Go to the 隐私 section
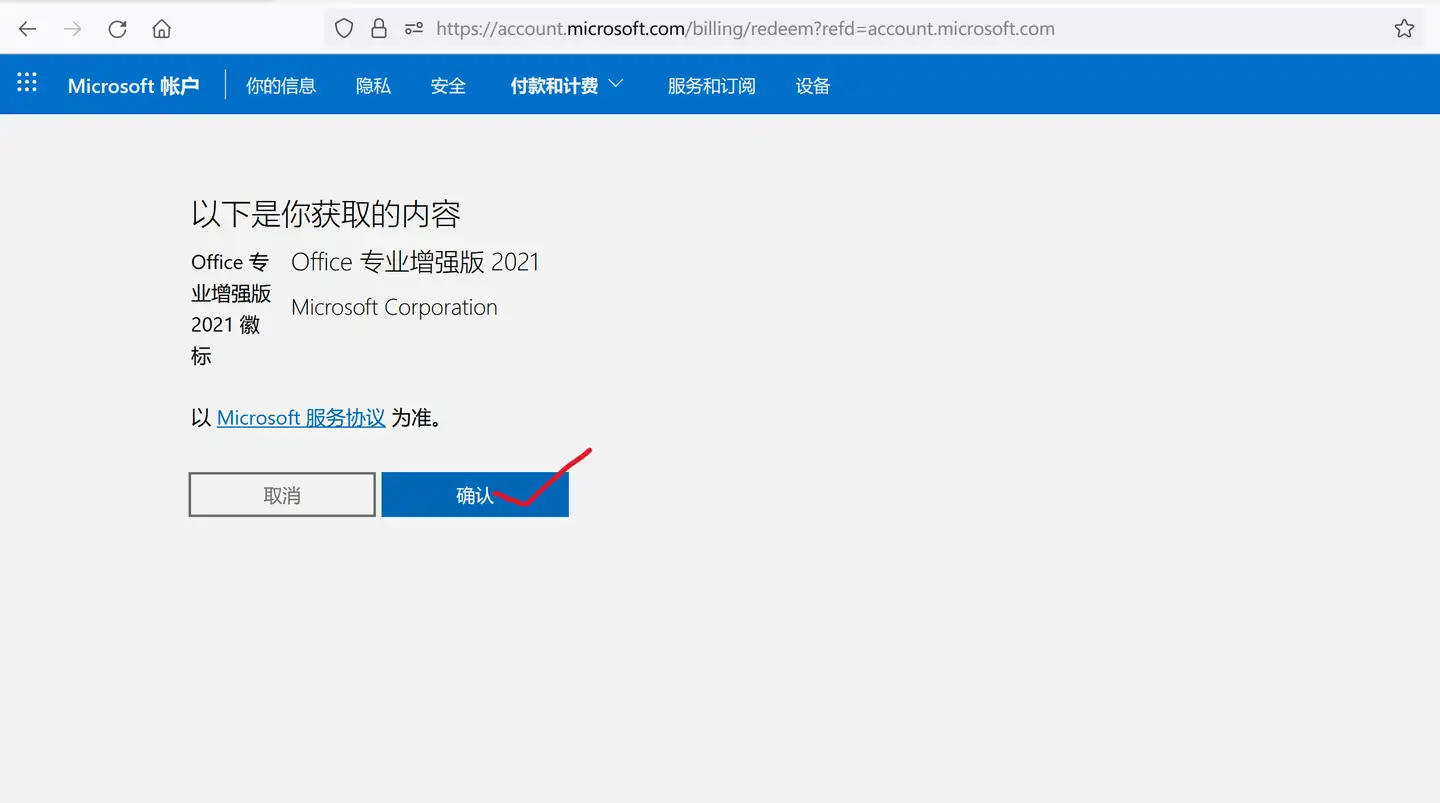 [373, 86]
